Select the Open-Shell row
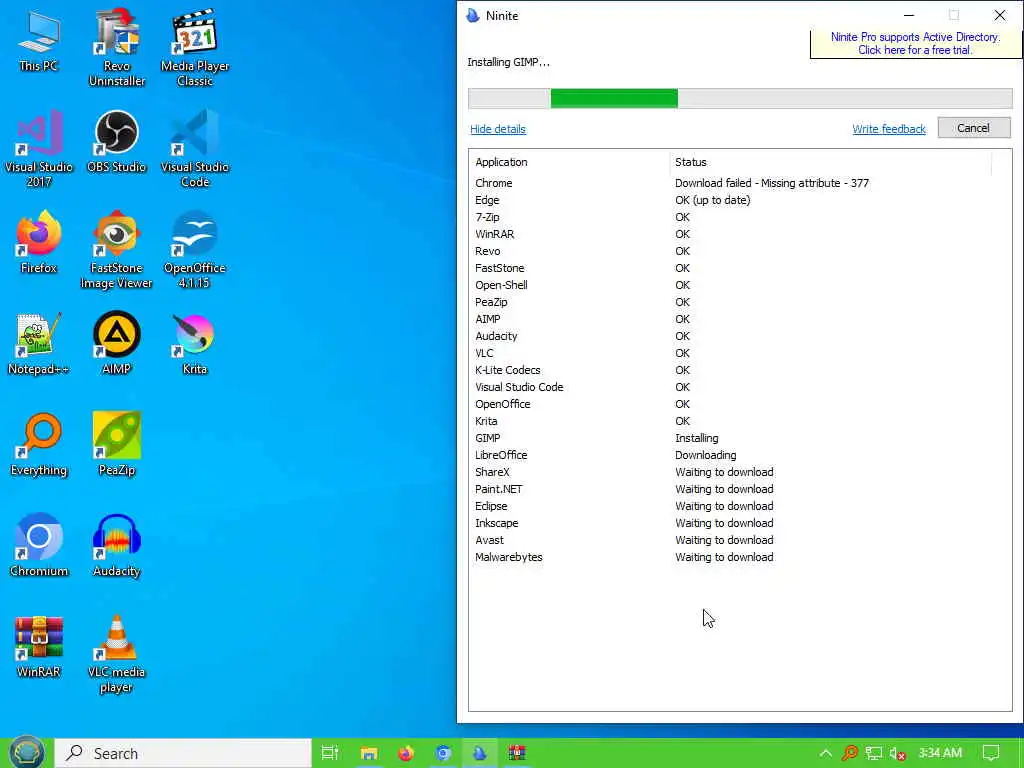 (740, 285)
